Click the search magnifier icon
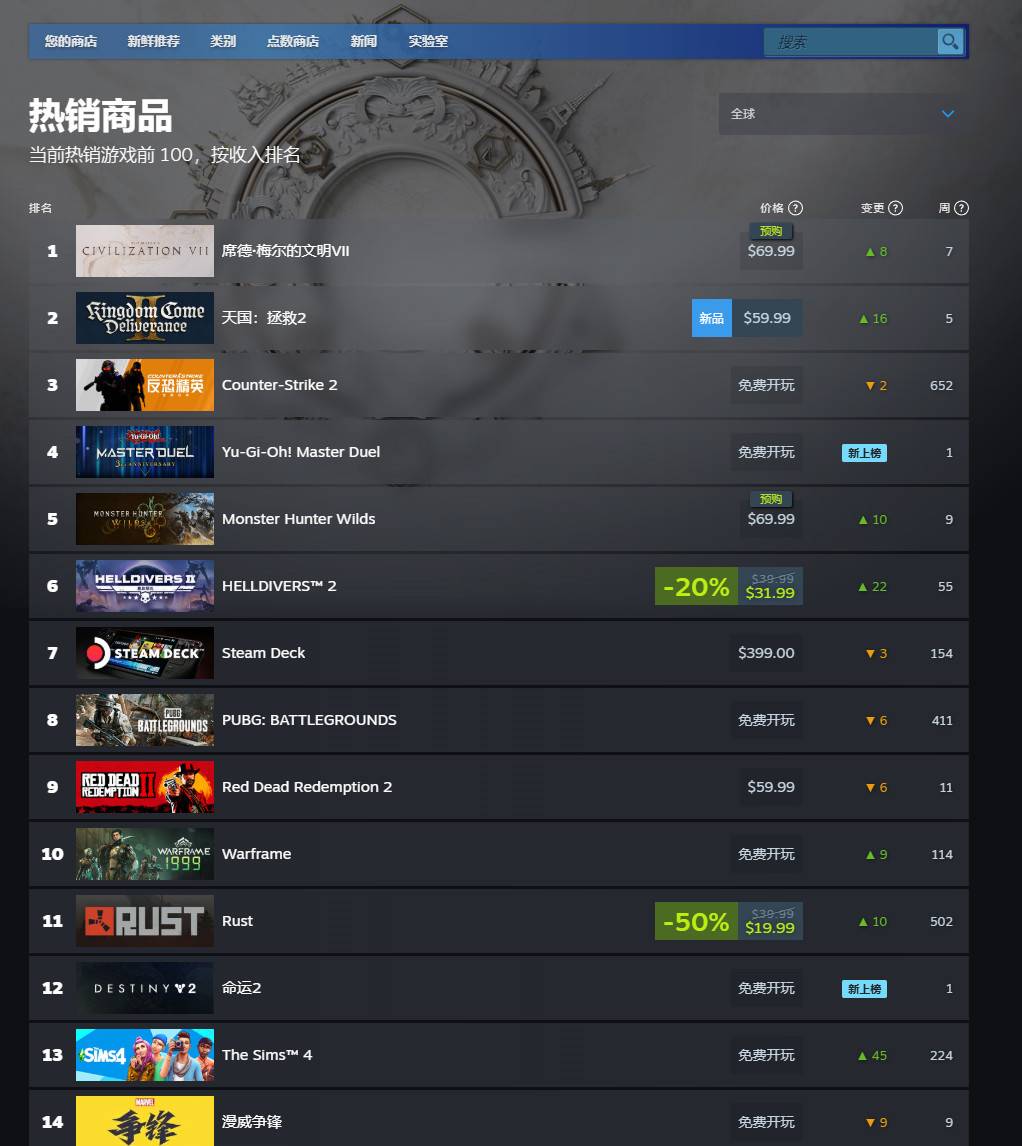 950,42
